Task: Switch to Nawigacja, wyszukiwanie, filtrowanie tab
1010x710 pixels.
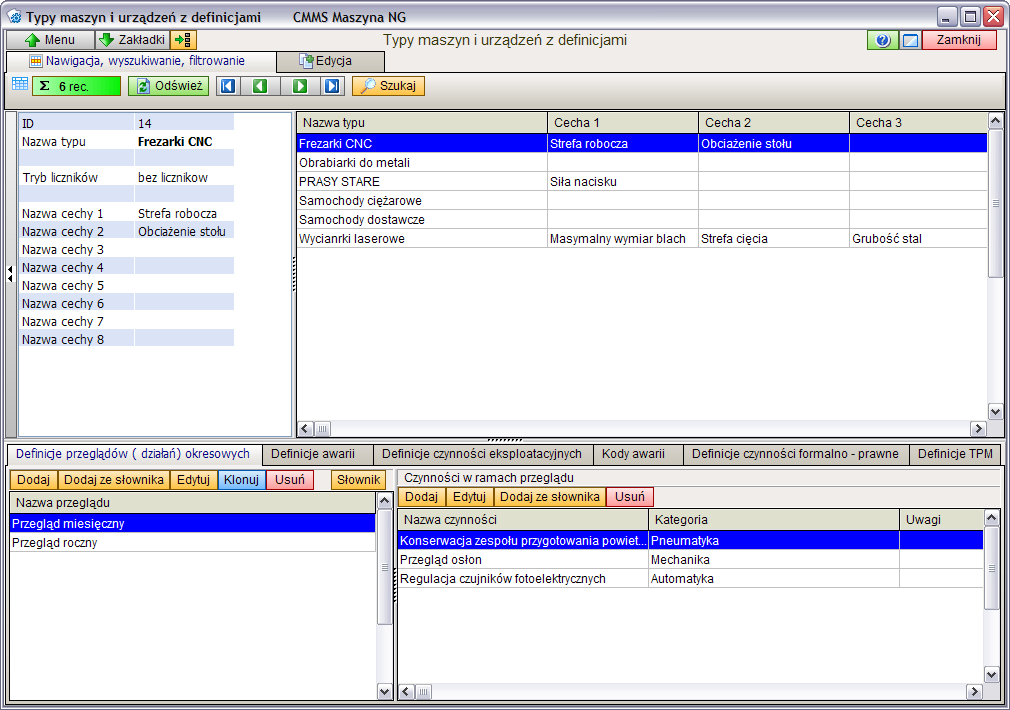Action: click(x=141, y=61)
